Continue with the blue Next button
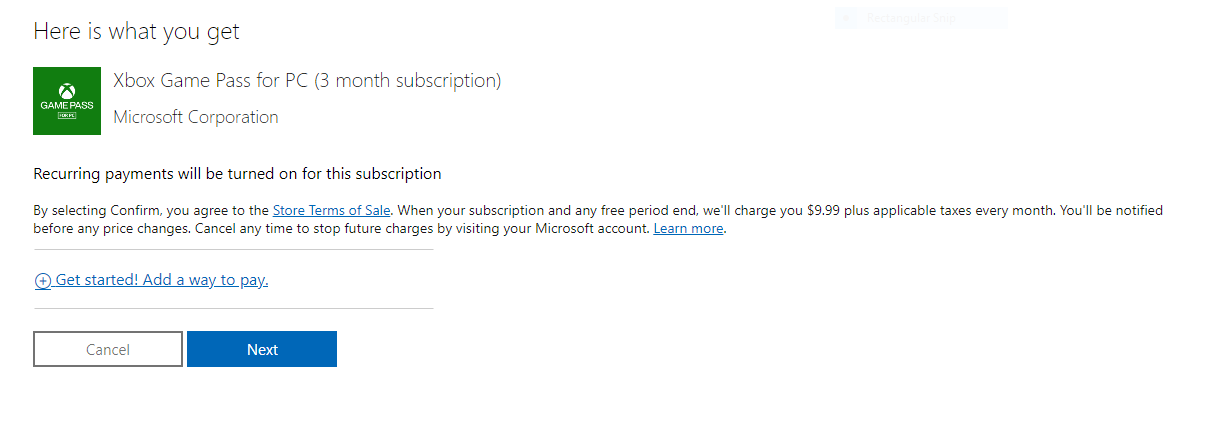This screenshot has height=430, width=1220. click(262, 349)
